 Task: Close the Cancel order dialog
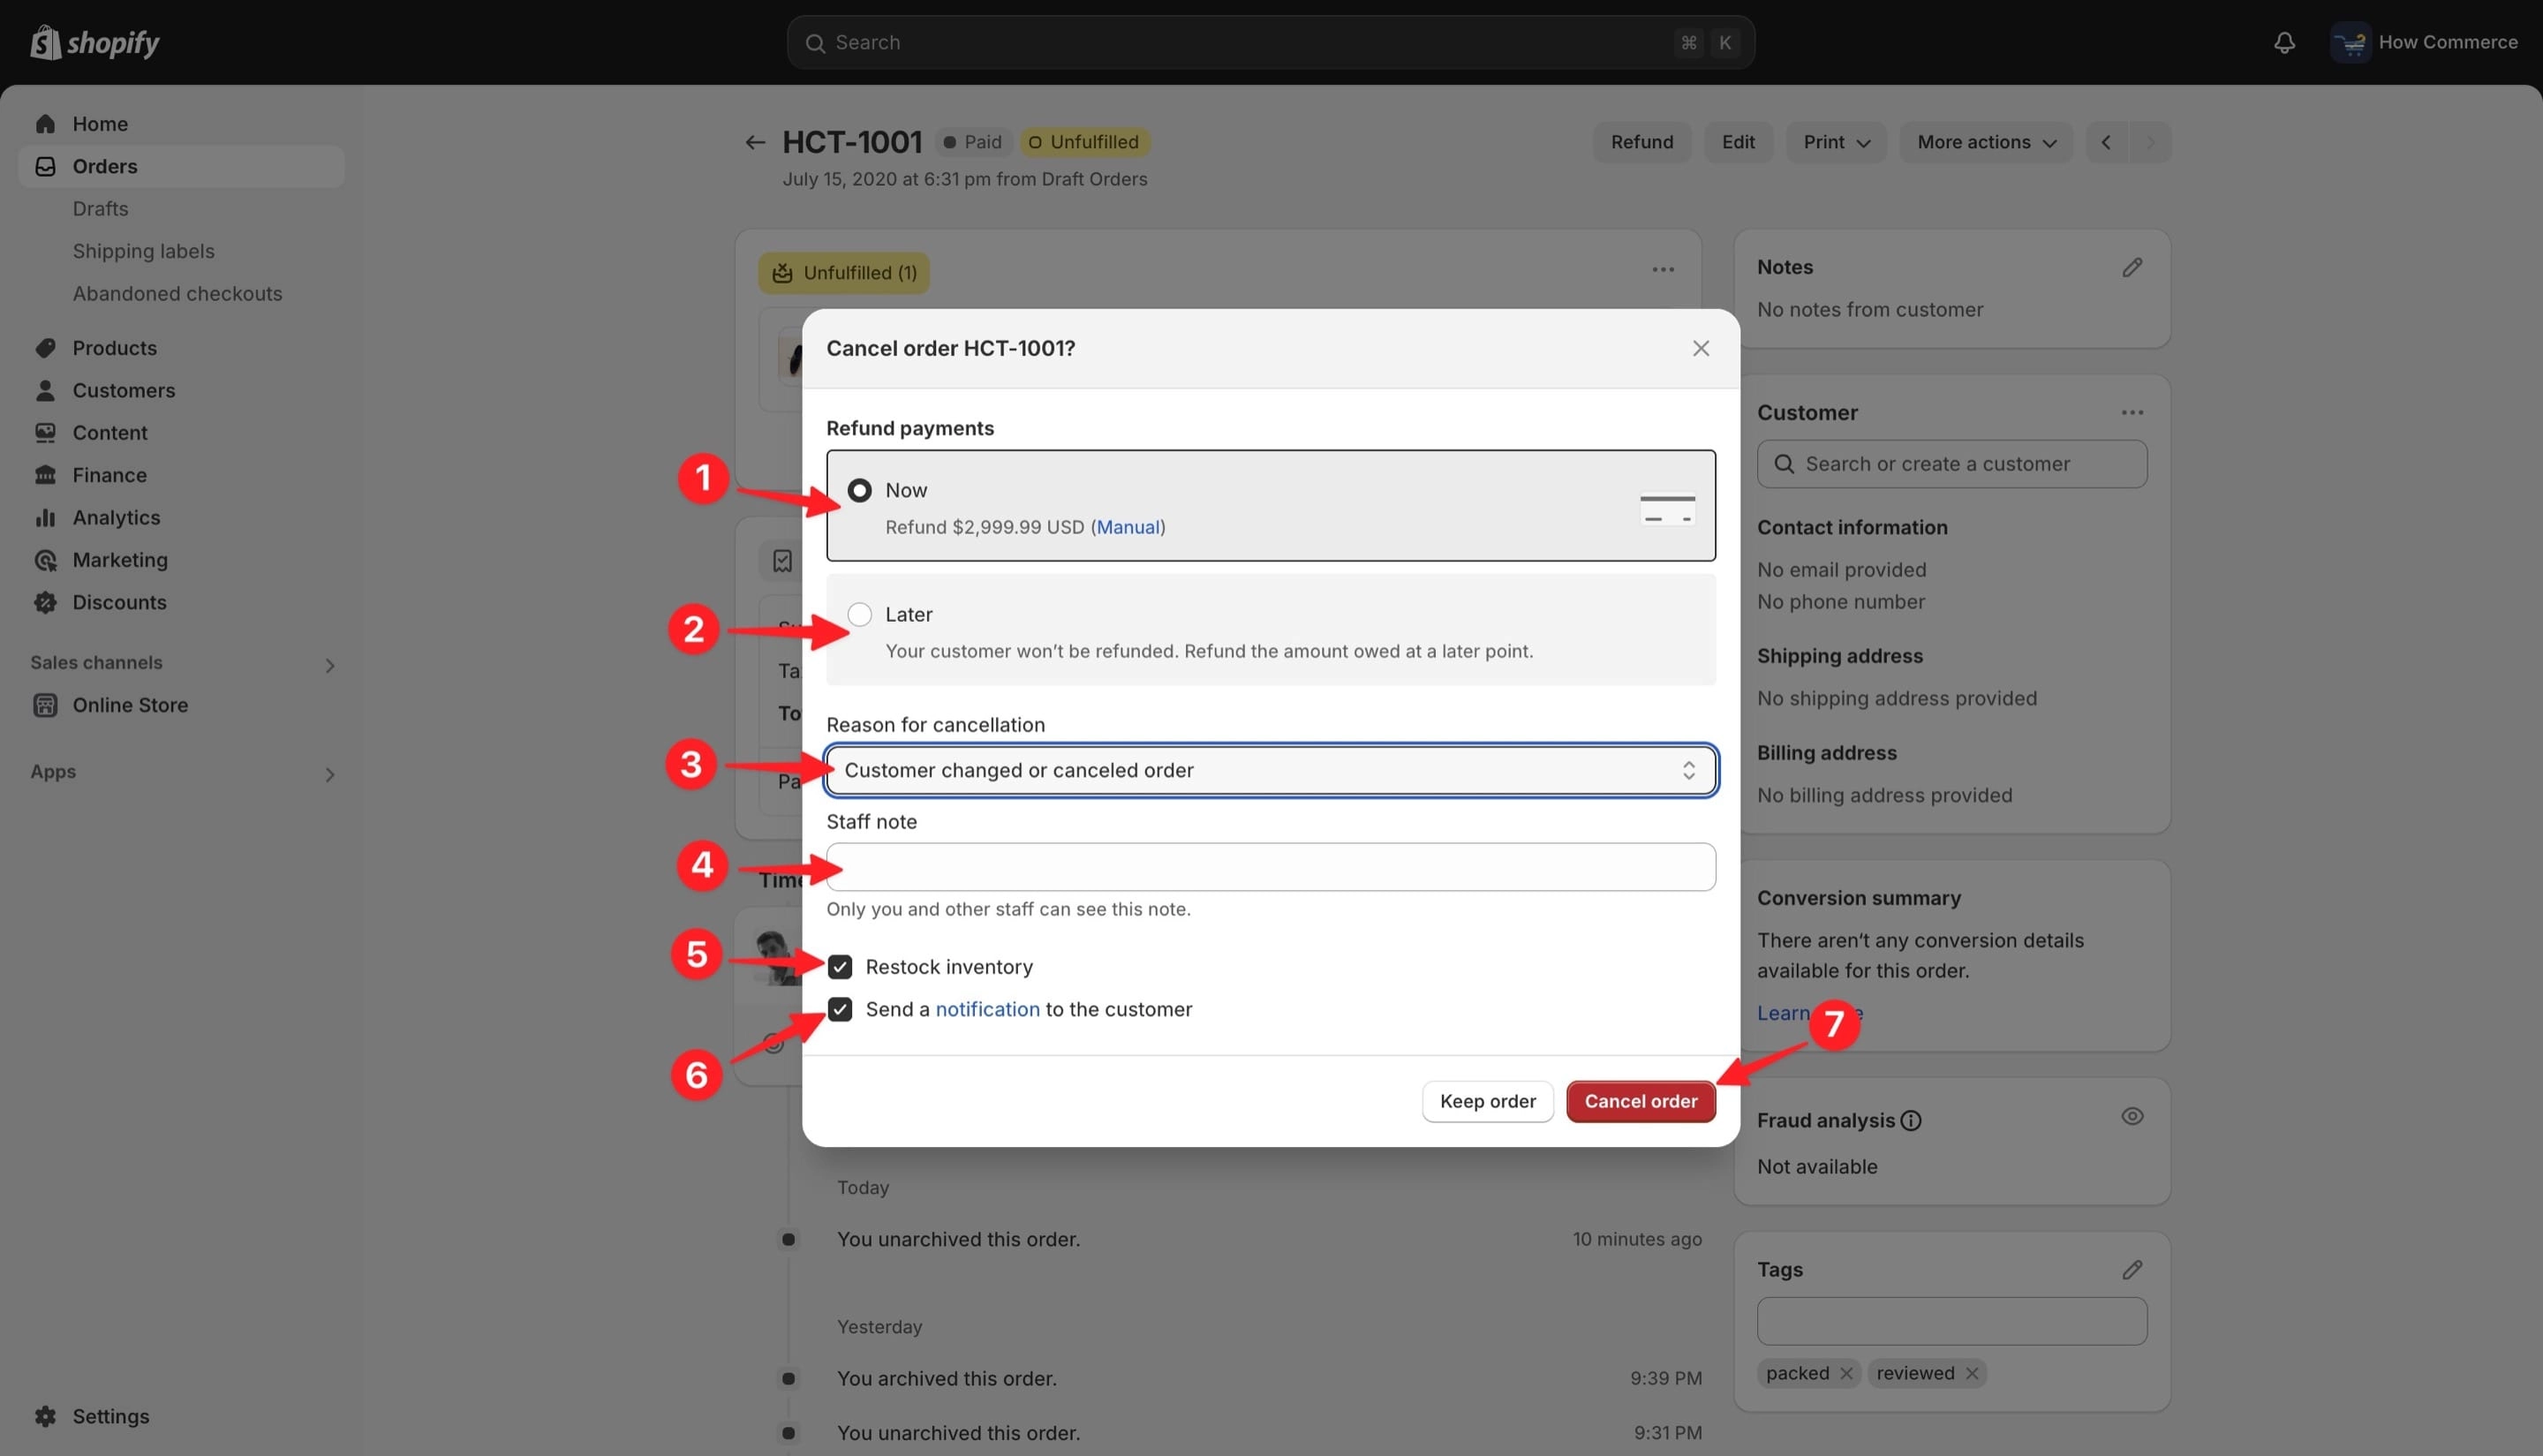[1700, 348]
